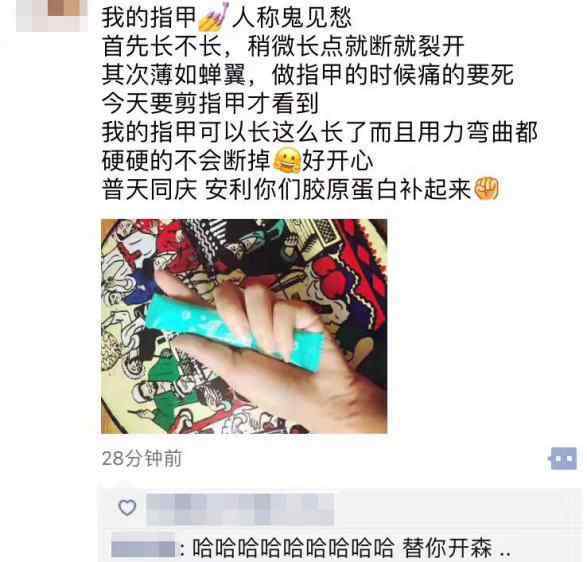Open the blurred liker names beside heart
Image resolution: width=587 pixels, height=562 pixels.
pyautogui.click(x=240, y=509)
